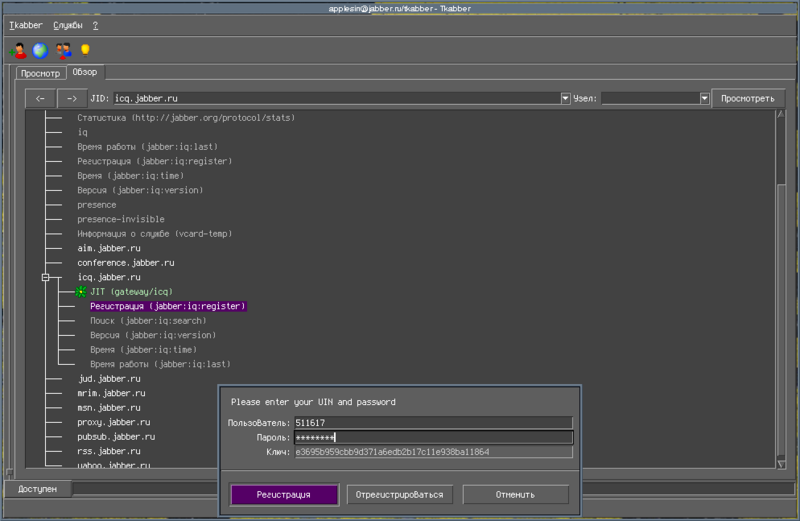The image size is (800, 521).
Task: Open the Доступен status selector
Action: (36, 489)
